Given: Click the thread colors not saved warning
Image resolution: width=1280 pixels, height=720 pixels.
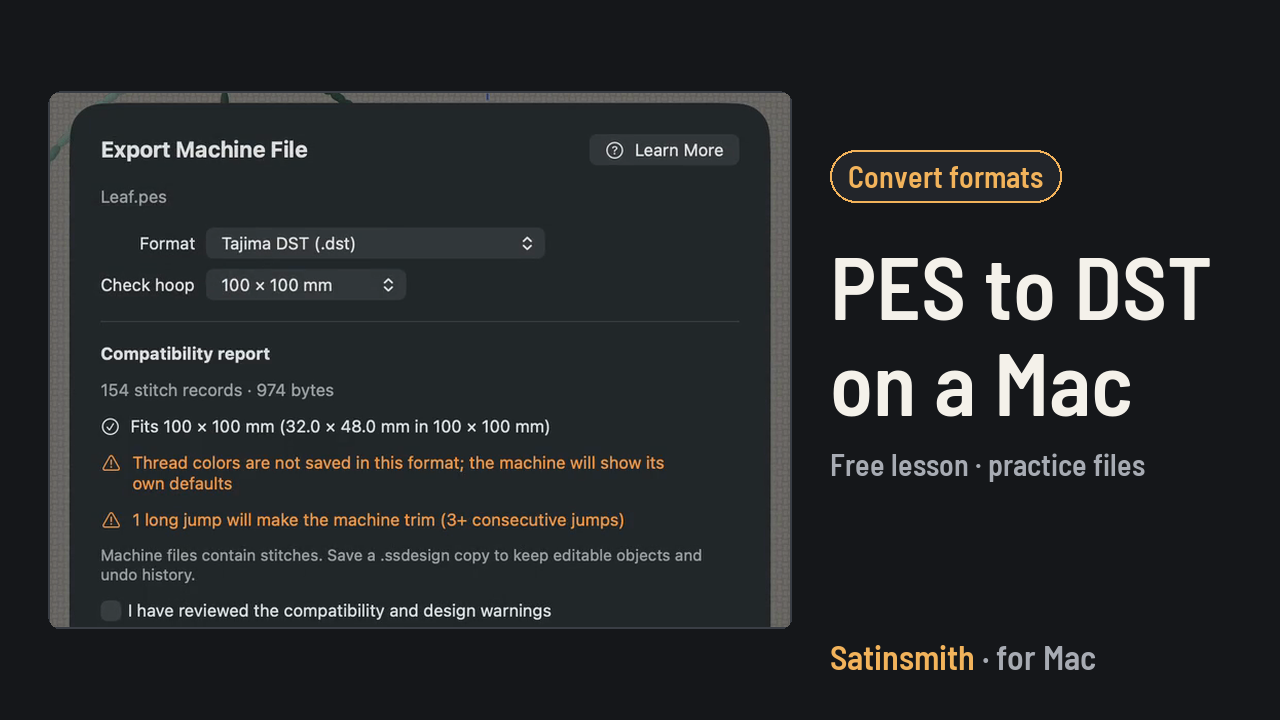Looking at the screenshot, I should [x=398, y=473].
